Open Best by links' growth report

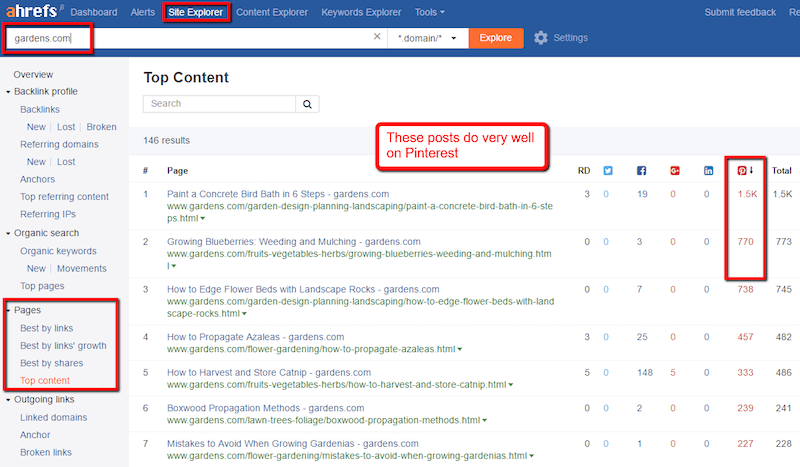coord(63,346)
